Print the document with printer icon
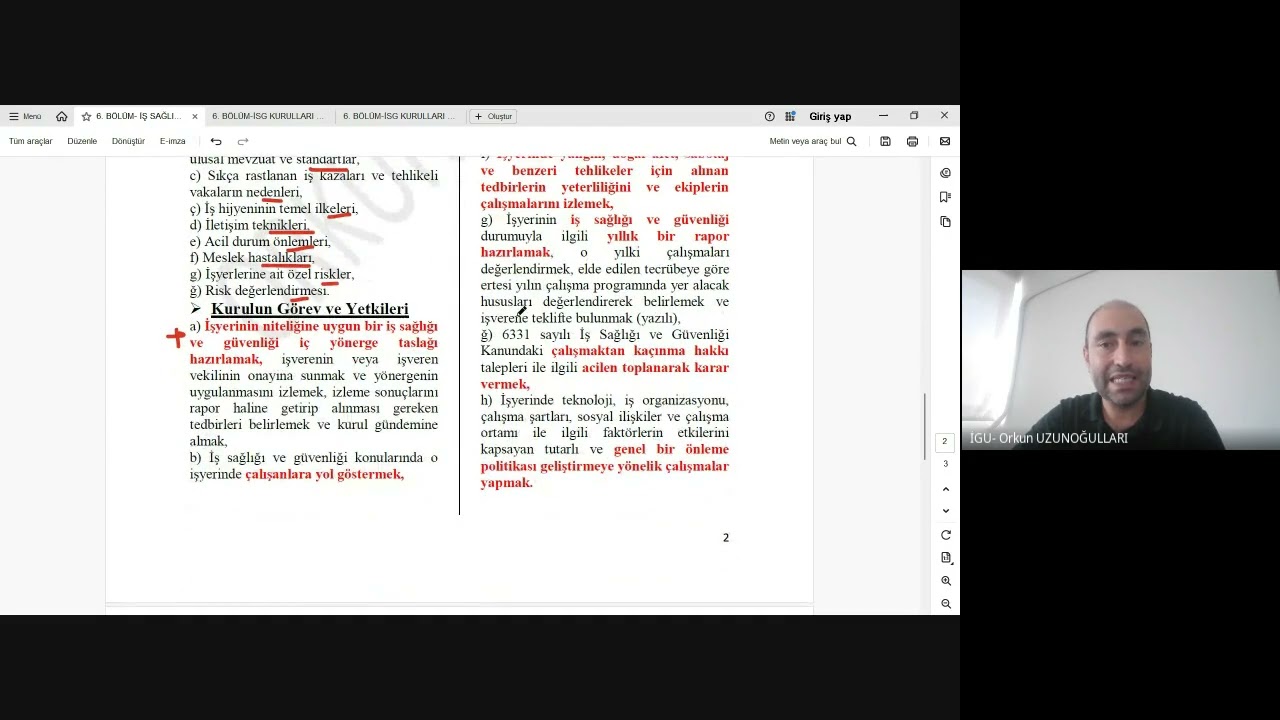The image size is (1280, 720). pos(912,141)
